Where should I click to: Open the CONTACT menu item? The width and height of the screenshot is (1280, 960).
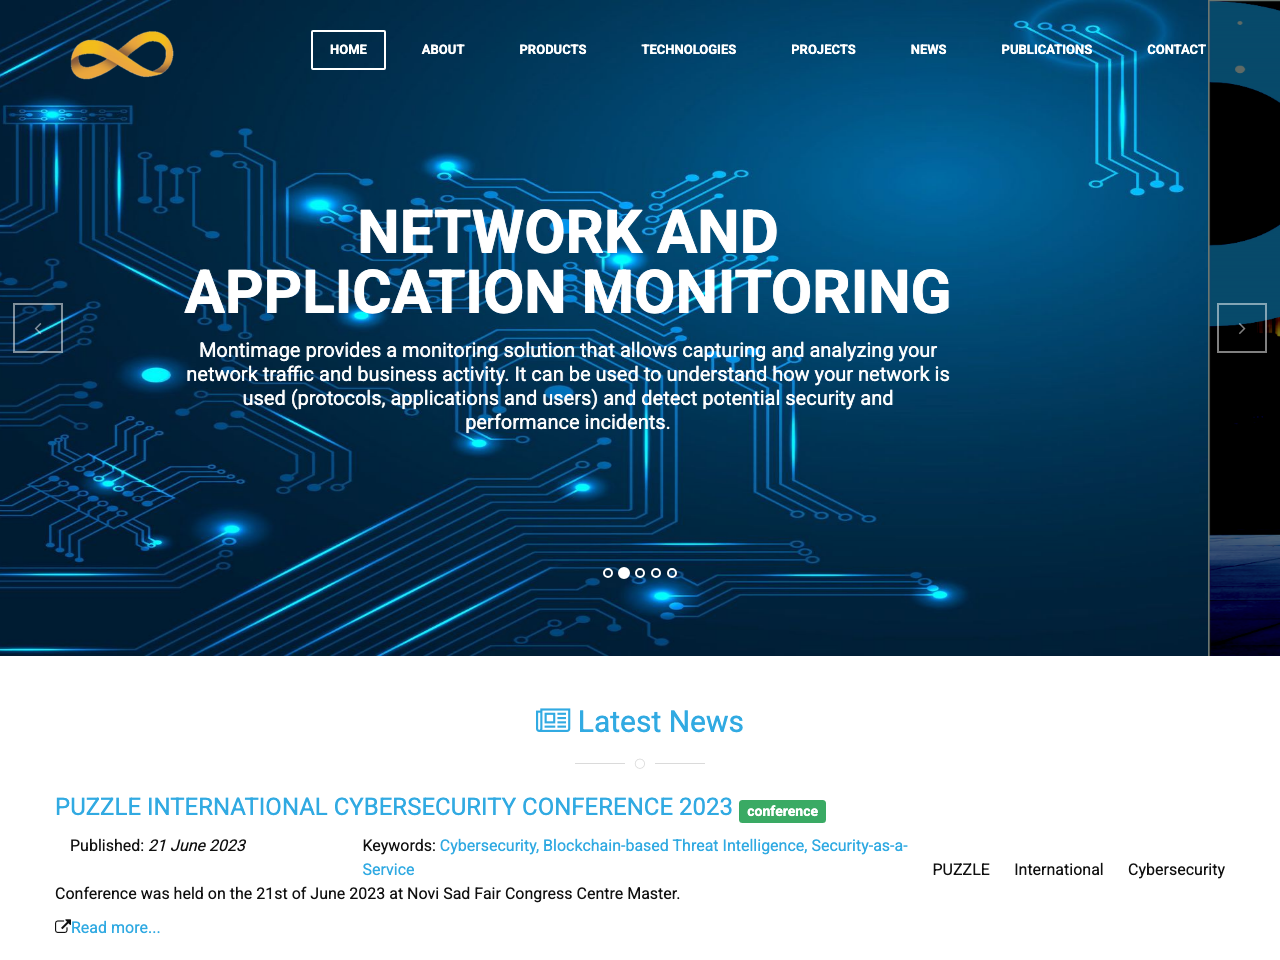1176,49
